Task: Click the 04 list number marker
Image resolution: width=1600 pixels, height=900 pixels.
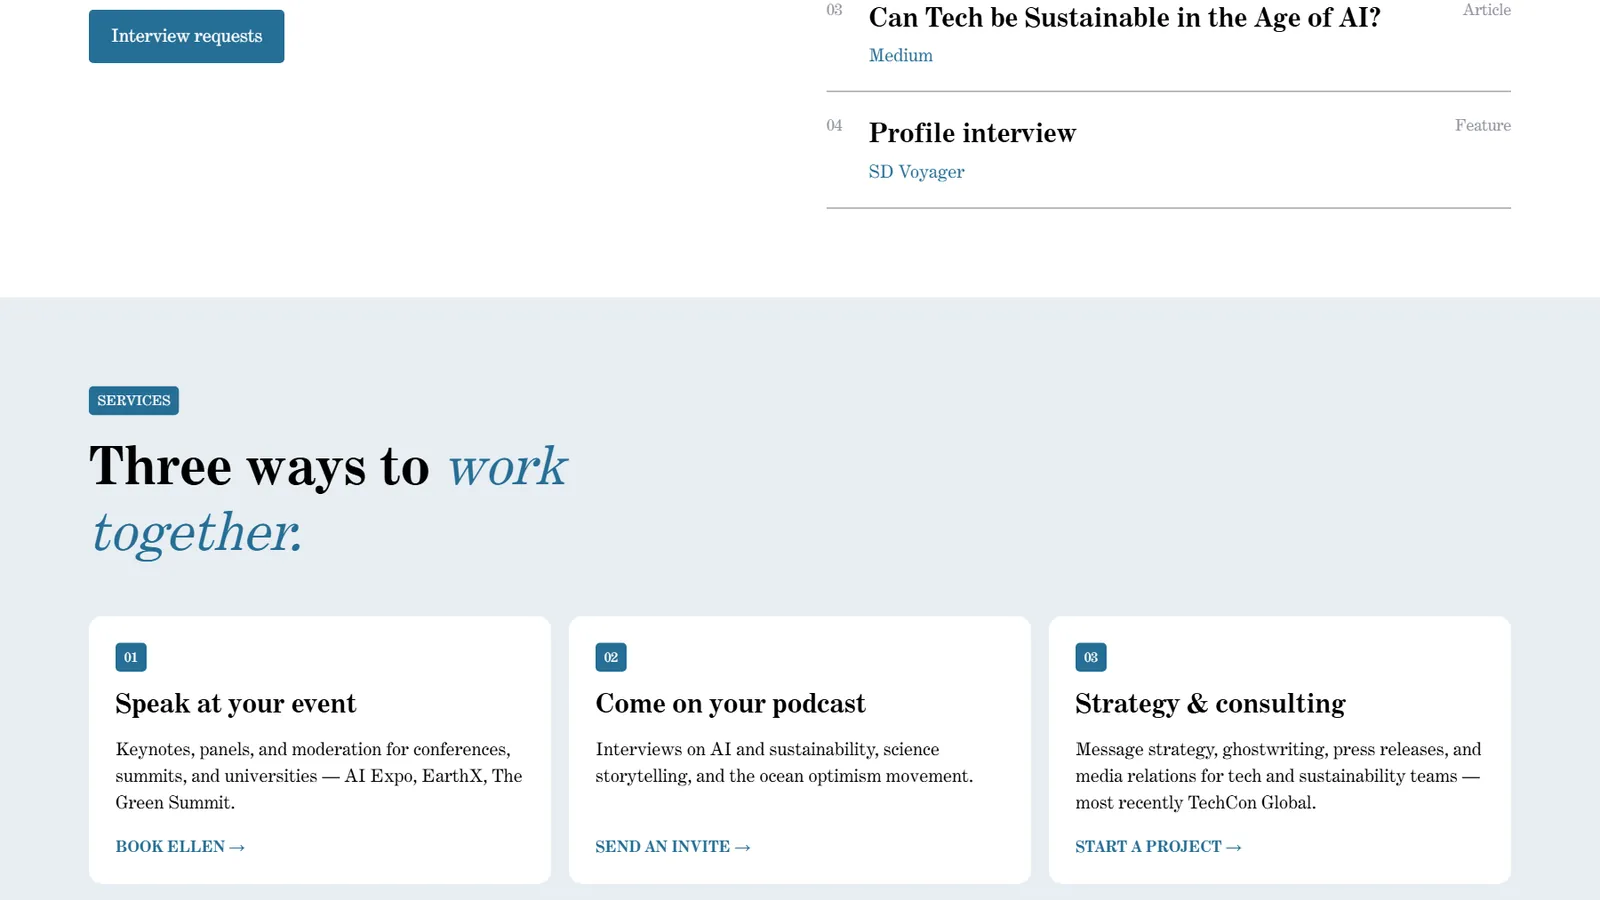Action: point(834,126)
